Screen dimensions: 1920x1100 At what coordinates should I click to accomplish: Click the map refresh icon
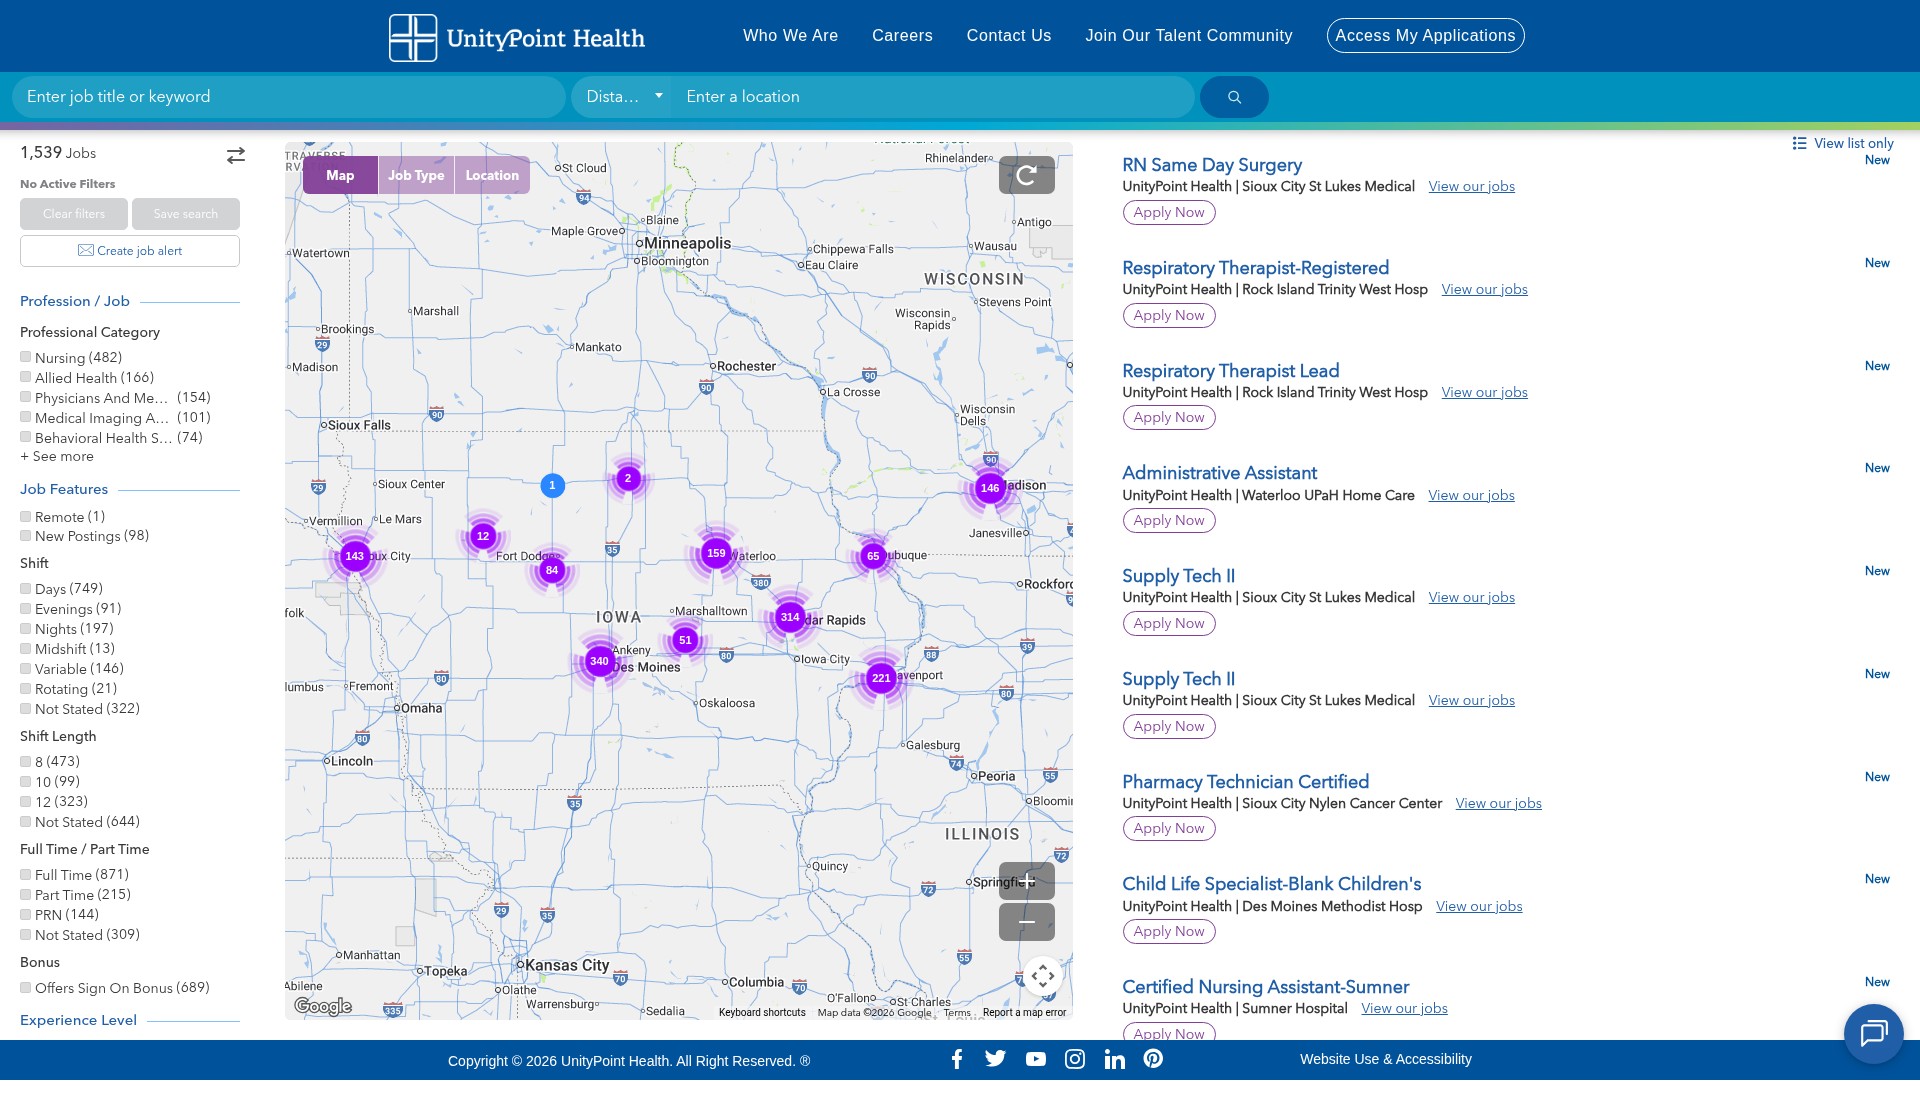coord(1026,176)
